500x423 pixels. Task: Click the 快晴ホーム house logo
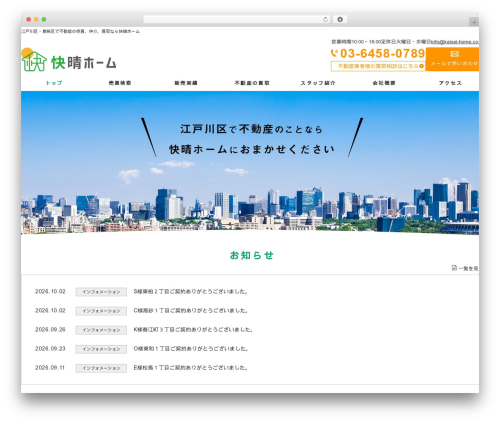click(34, 60)
